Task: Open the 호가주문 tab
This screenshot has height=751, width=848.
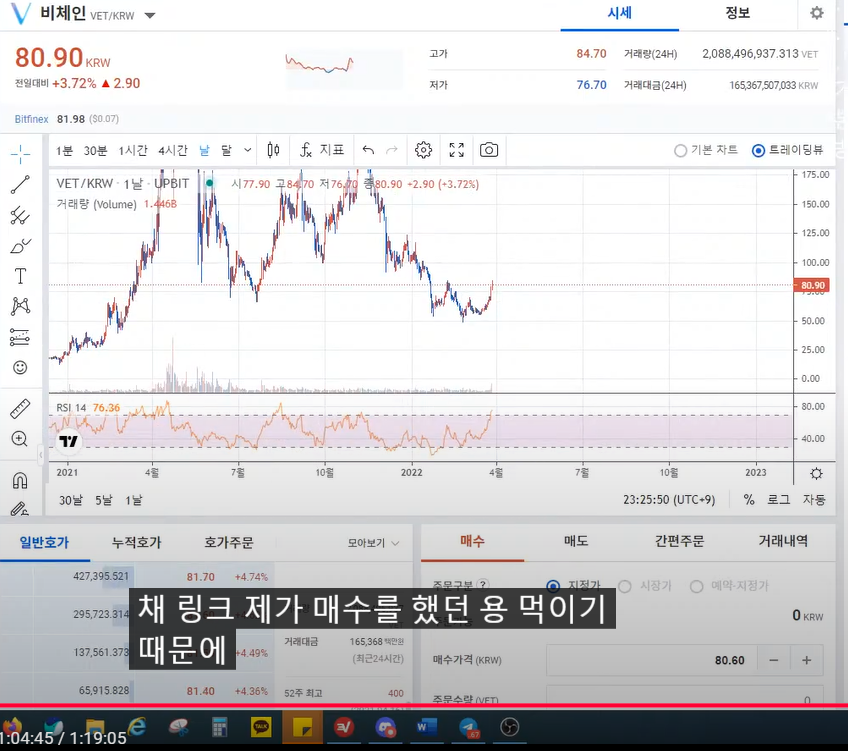Action: (x=228, y=542)
